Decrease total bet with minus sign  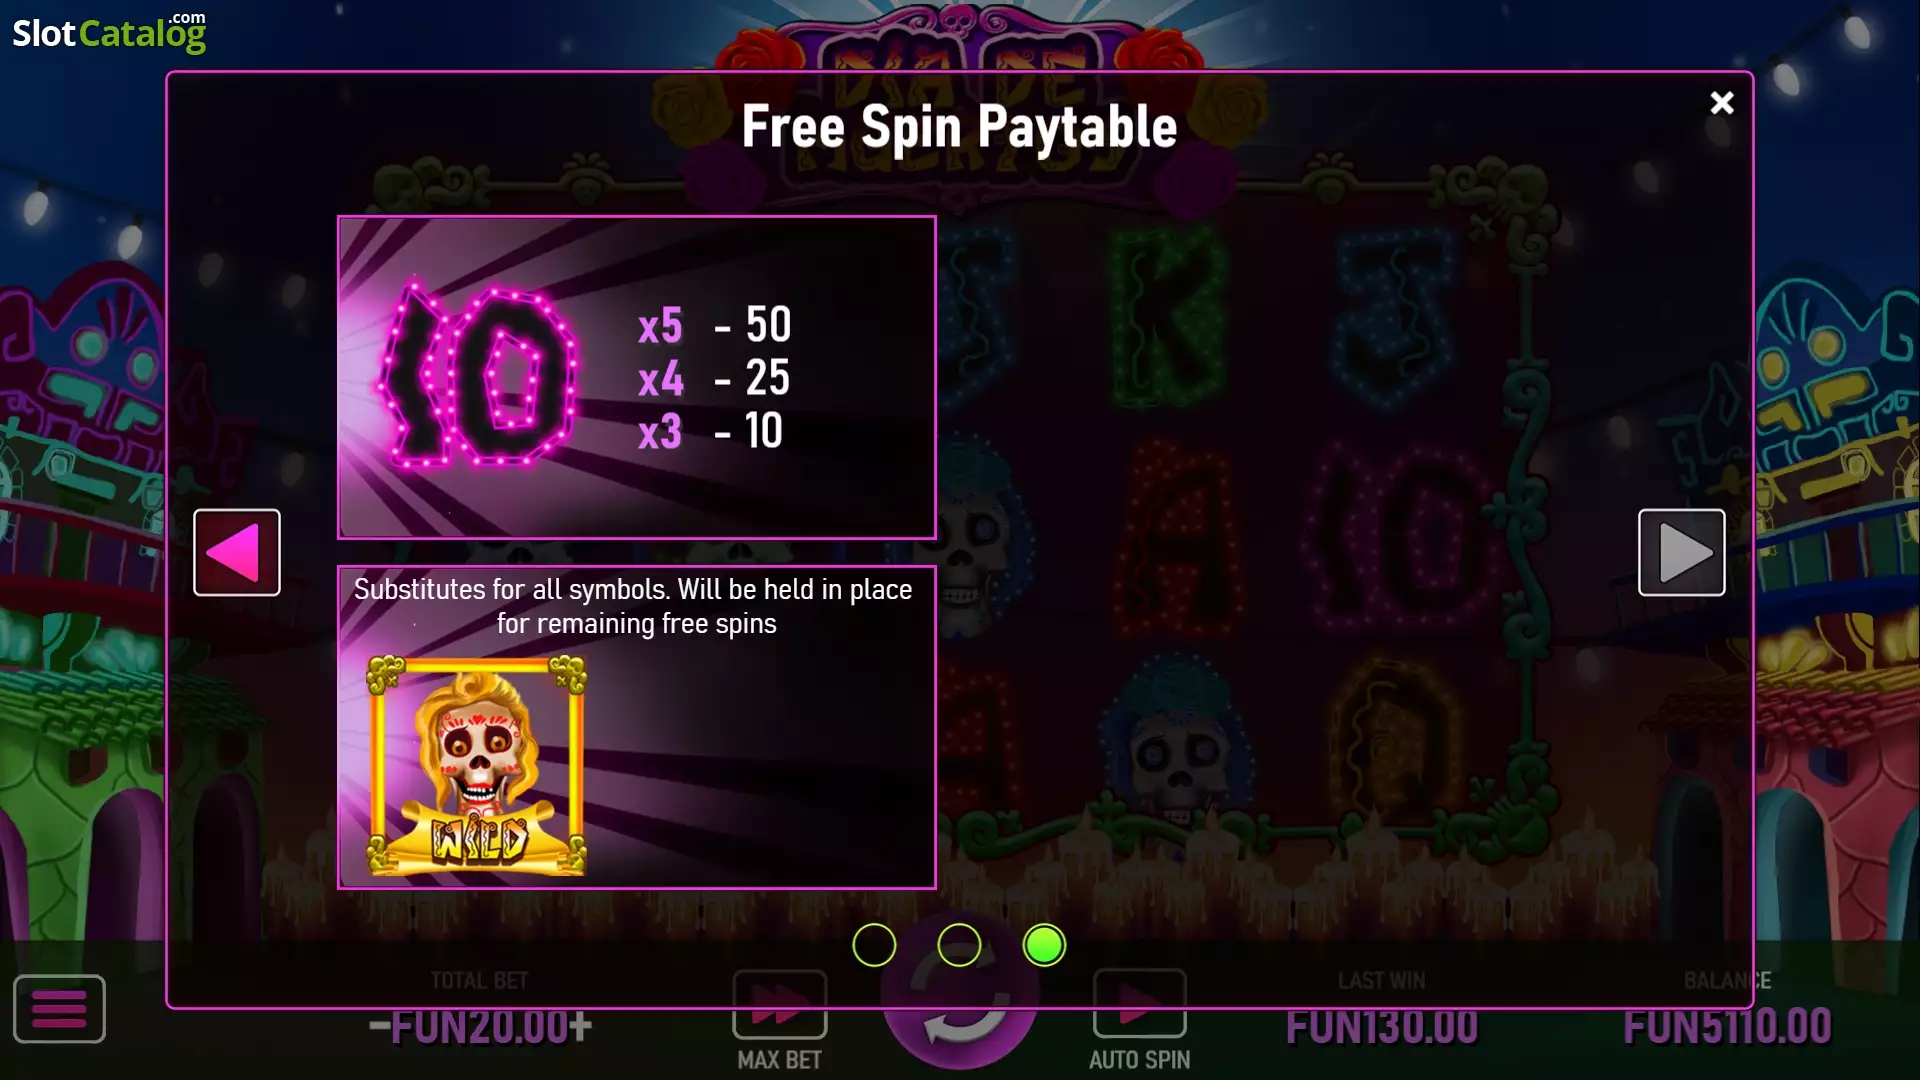click(379, 1027)
